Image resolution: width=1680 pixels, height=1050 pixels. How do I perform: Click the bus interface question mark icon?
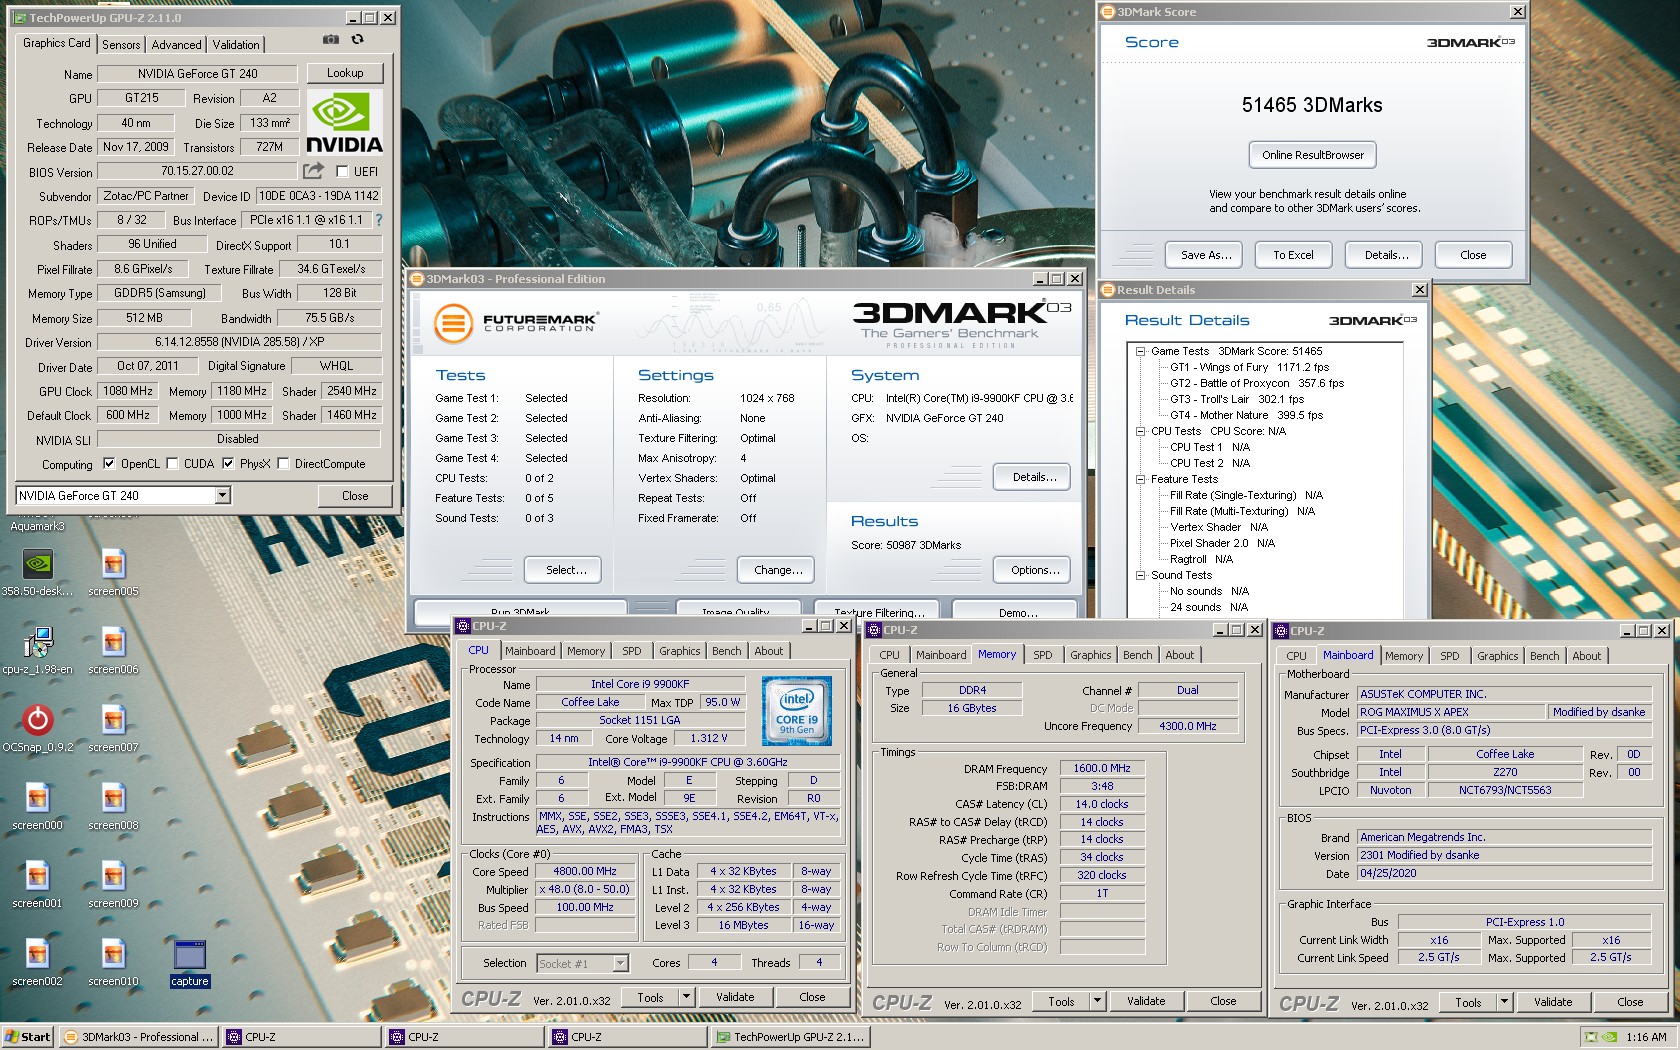(x=378, y=220)
